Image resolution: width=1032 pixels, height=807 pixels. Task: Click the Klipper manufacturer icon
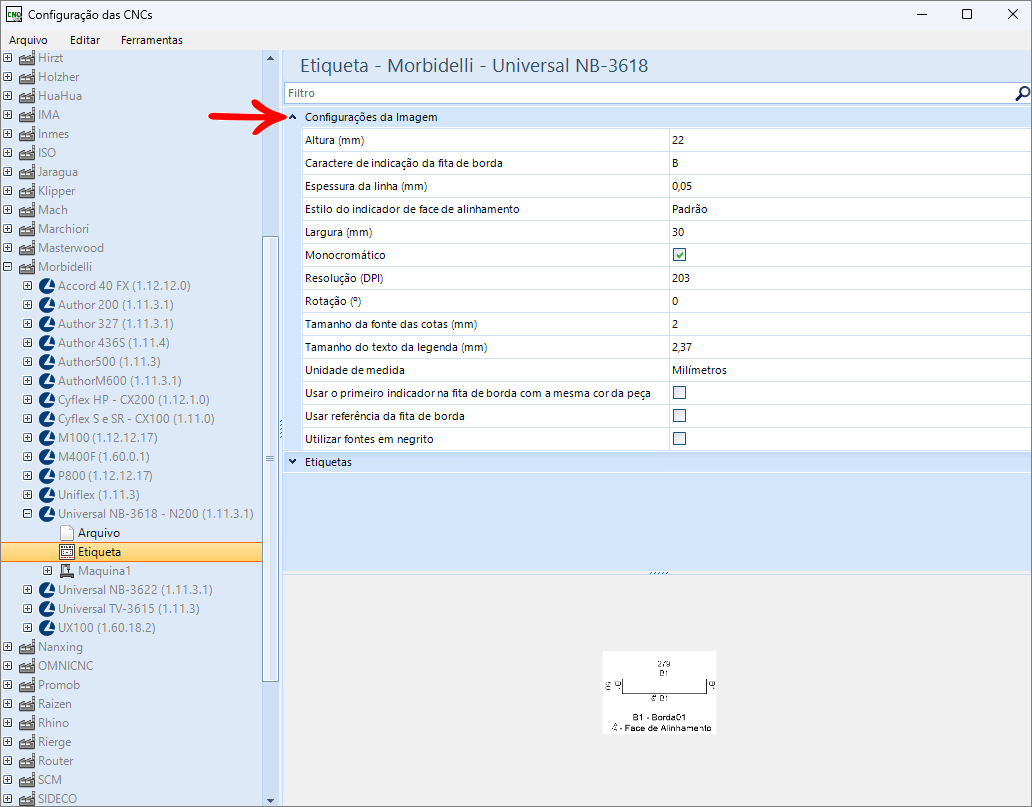(27, 191)
